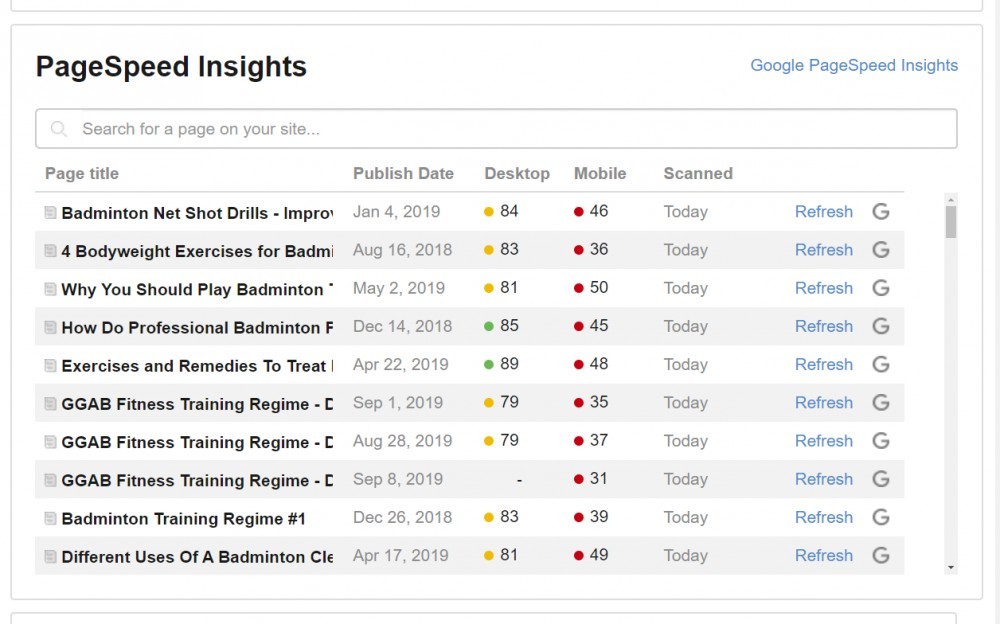Viewport: 1000px width, 624px height.
Task: Click page icon beside 4 Bodyweight Exercises
Action: coord(50,251)
